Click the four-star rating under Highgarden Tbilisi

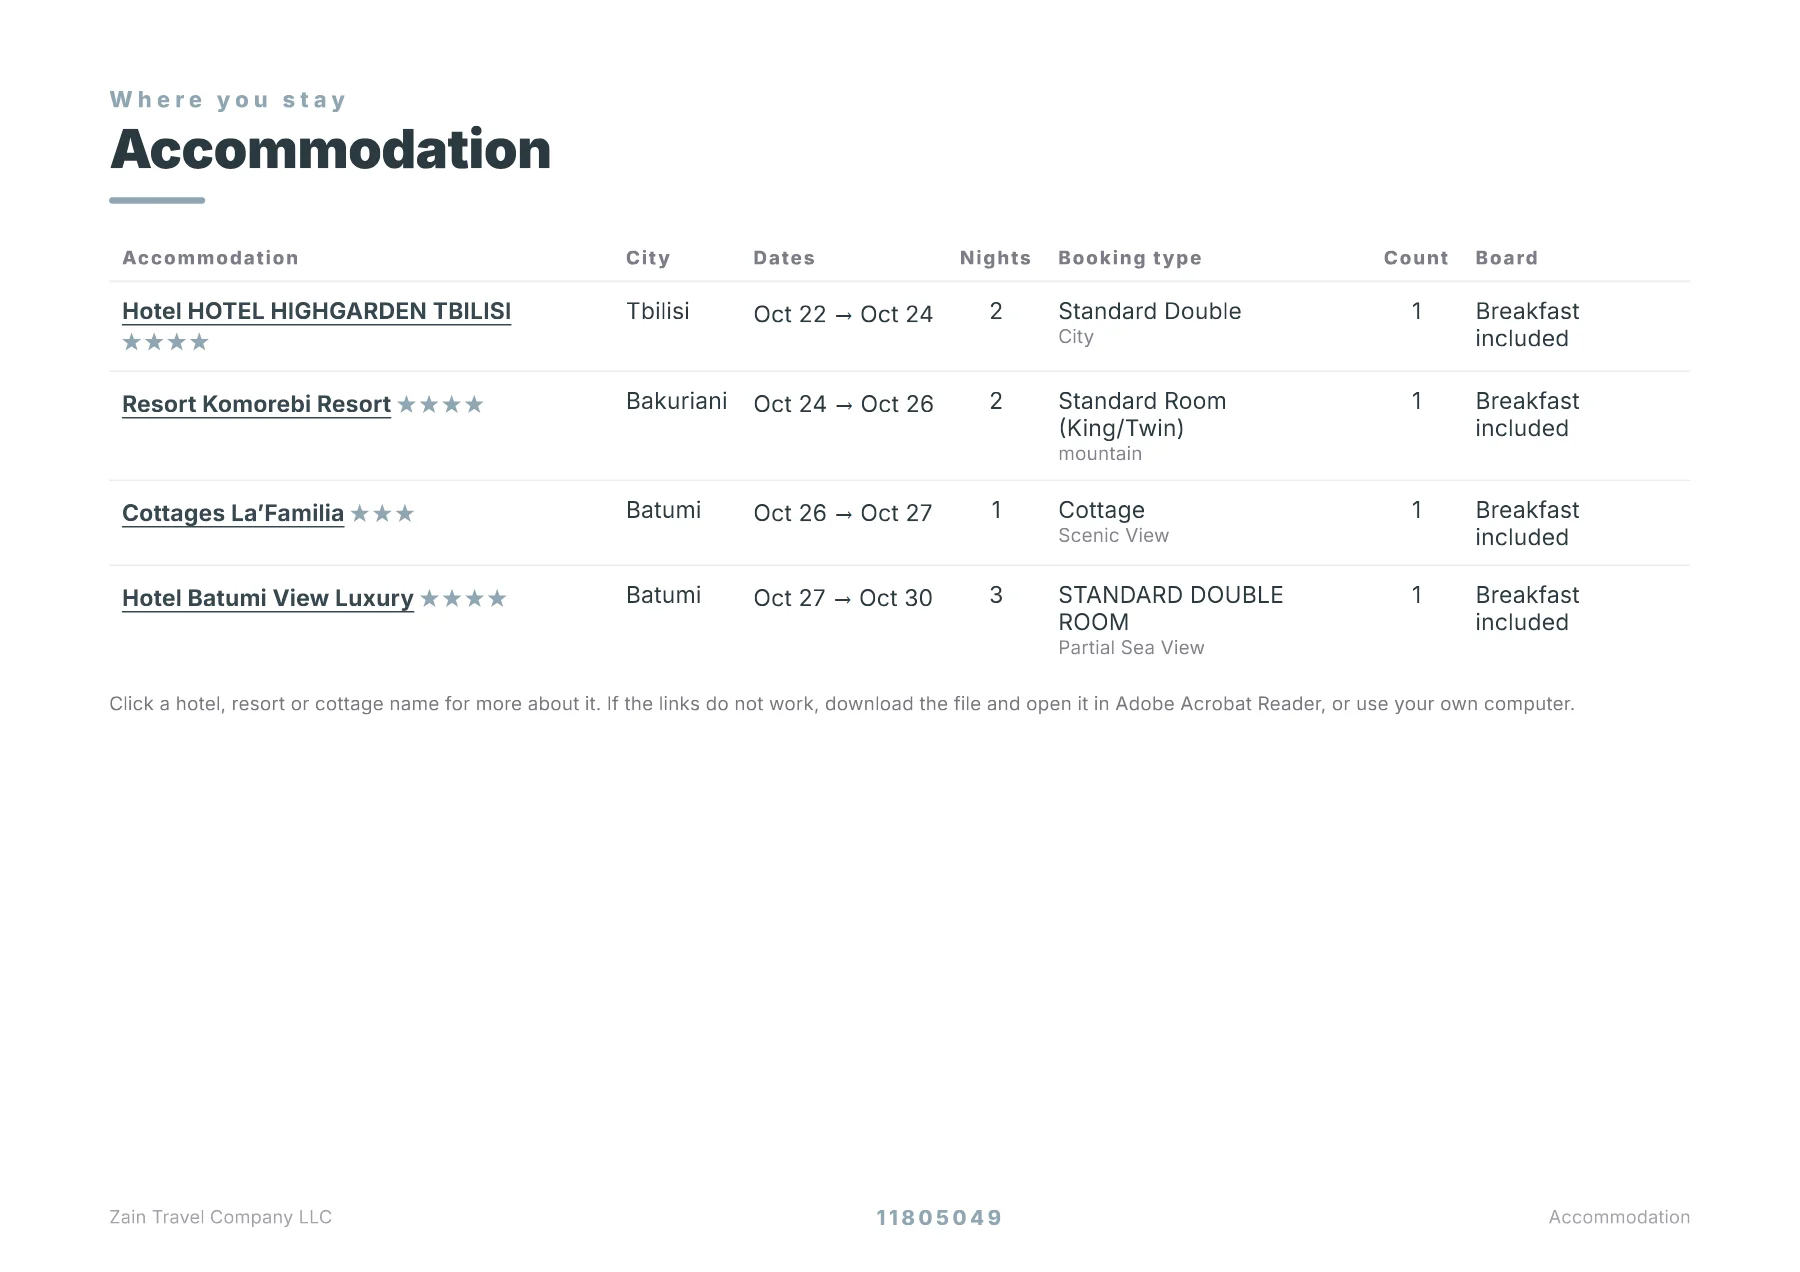165,342
